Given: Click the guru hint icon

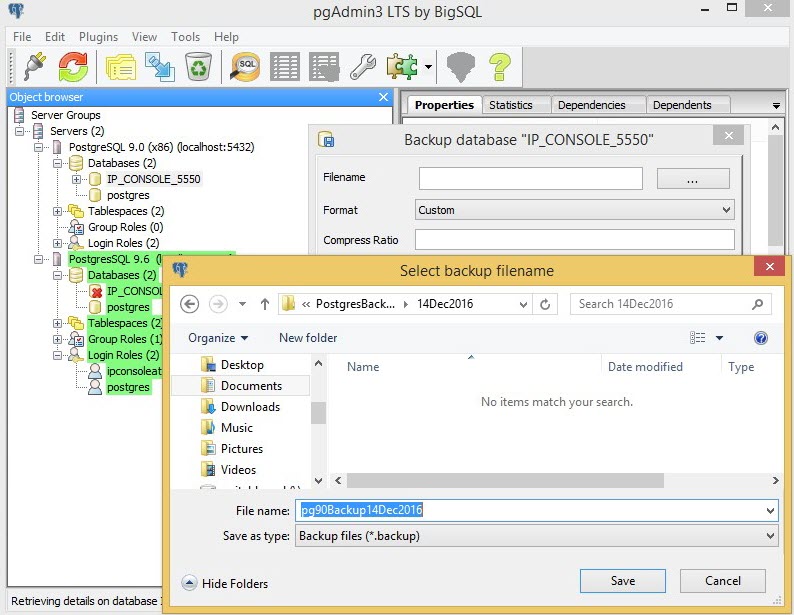Looking at the screenshot, I should [461, 67].
